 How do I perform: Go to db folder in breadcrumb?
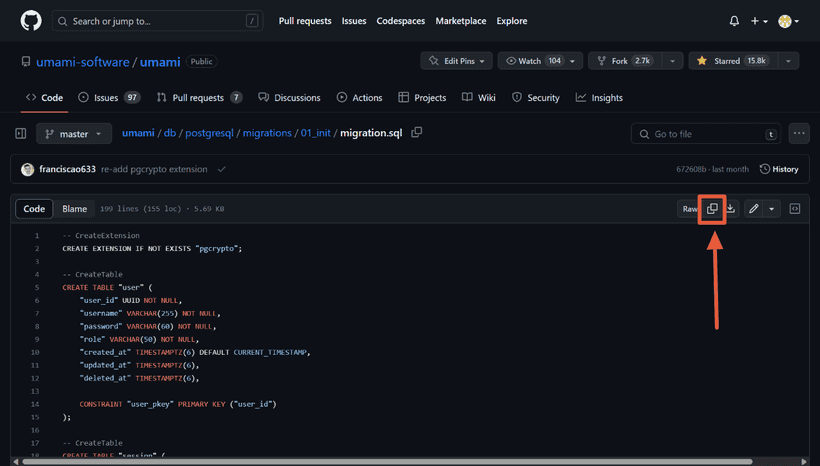170,133
